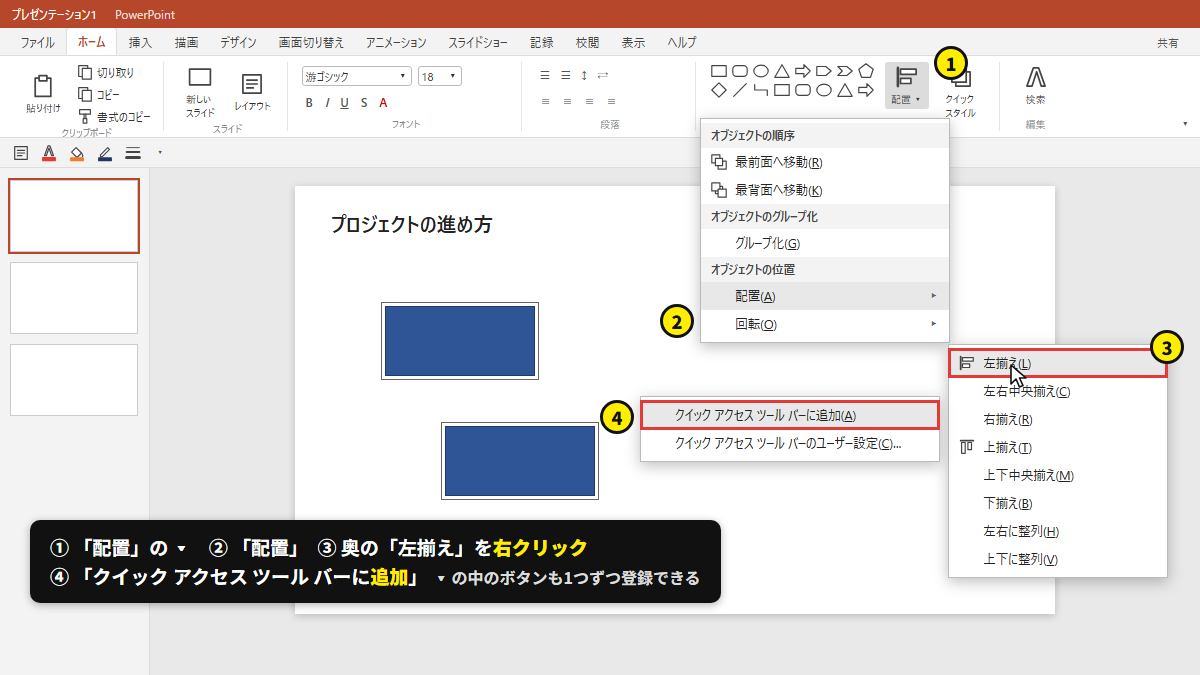Toggle align text left in paragraph group
Image resolution: width=1200 pixels, height=675 pixels.
pyautogui.click(x=545, y=101)
